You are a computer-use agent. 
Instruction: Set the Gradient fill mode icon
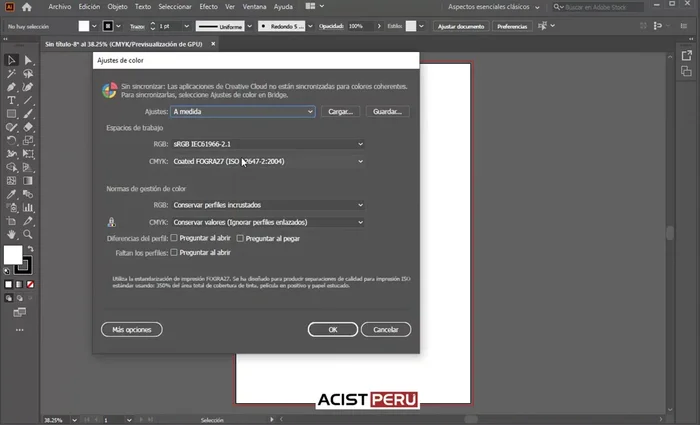tap(19, 284)
